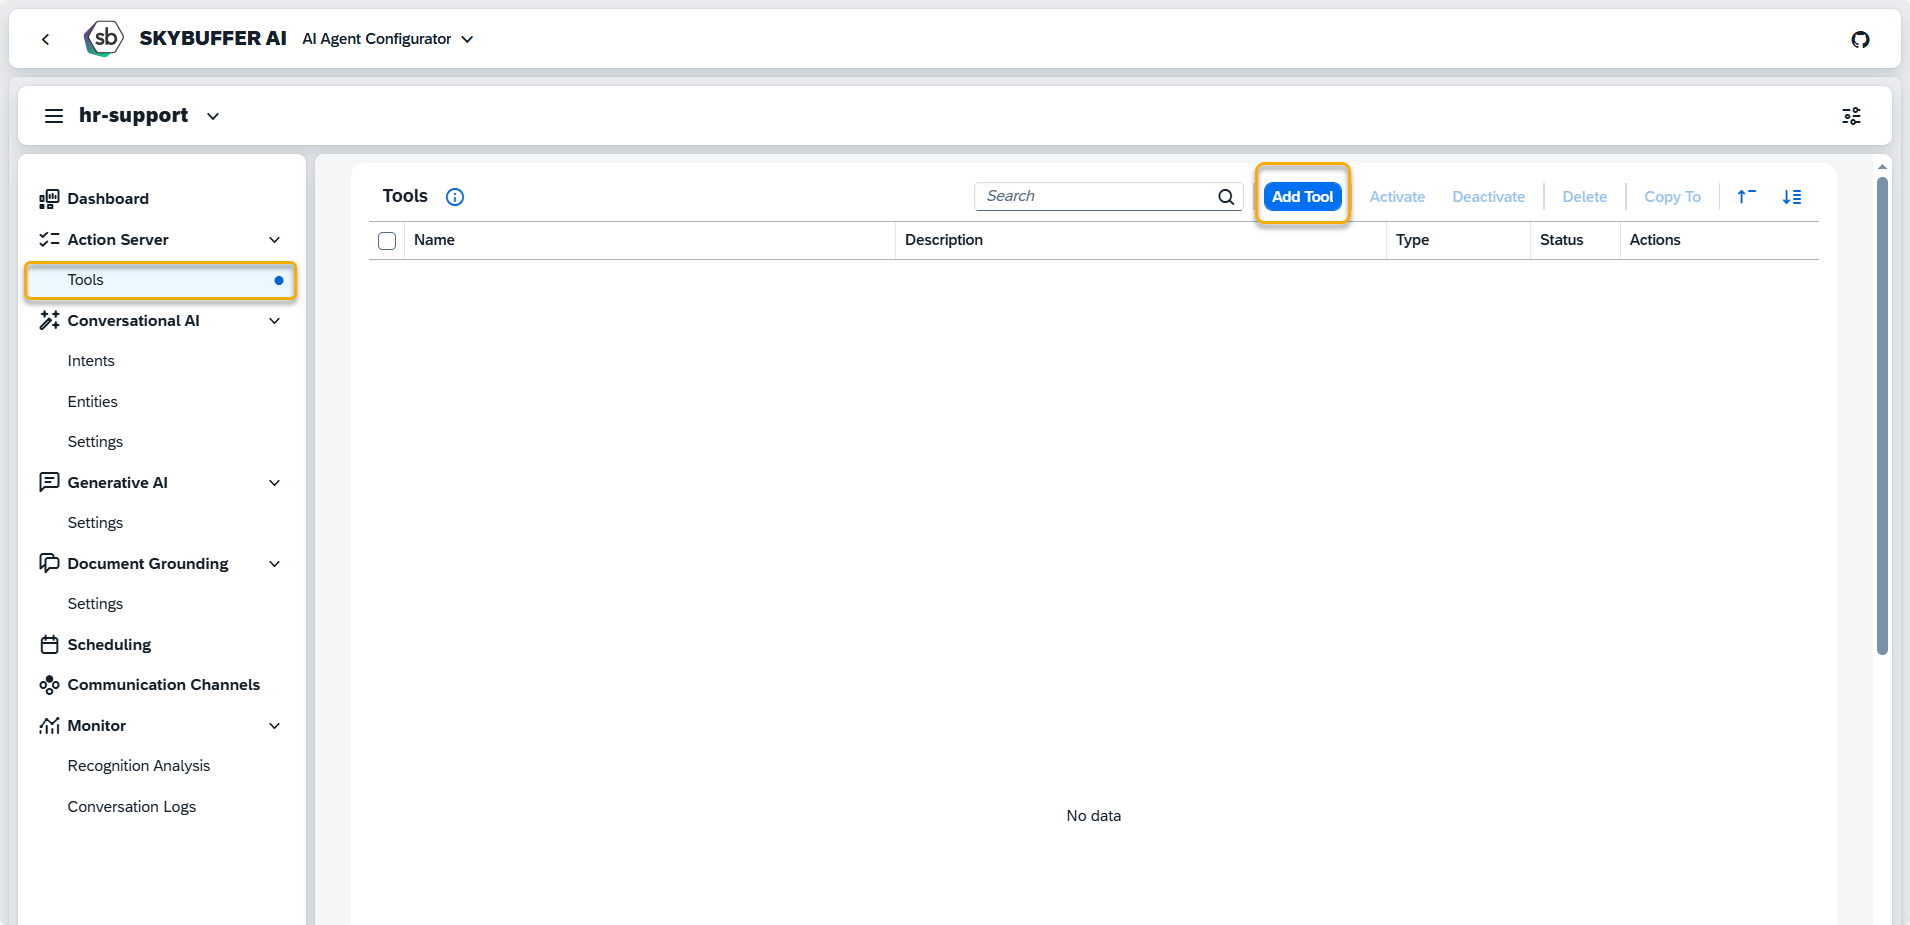
Task: Open the filter settings sliders icon
Action: pyautogui.click(x=1851, y=116)
